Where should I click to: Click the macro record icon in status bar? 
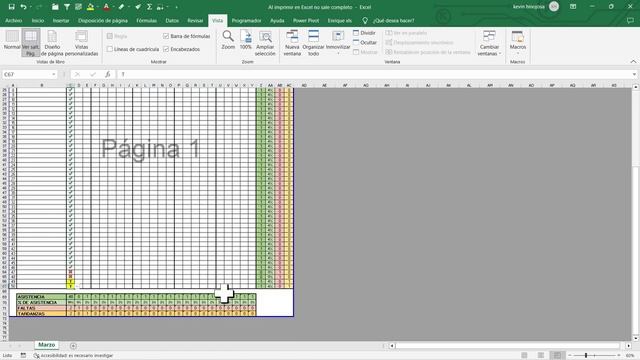pyautogui.click(x=23, y=356)
